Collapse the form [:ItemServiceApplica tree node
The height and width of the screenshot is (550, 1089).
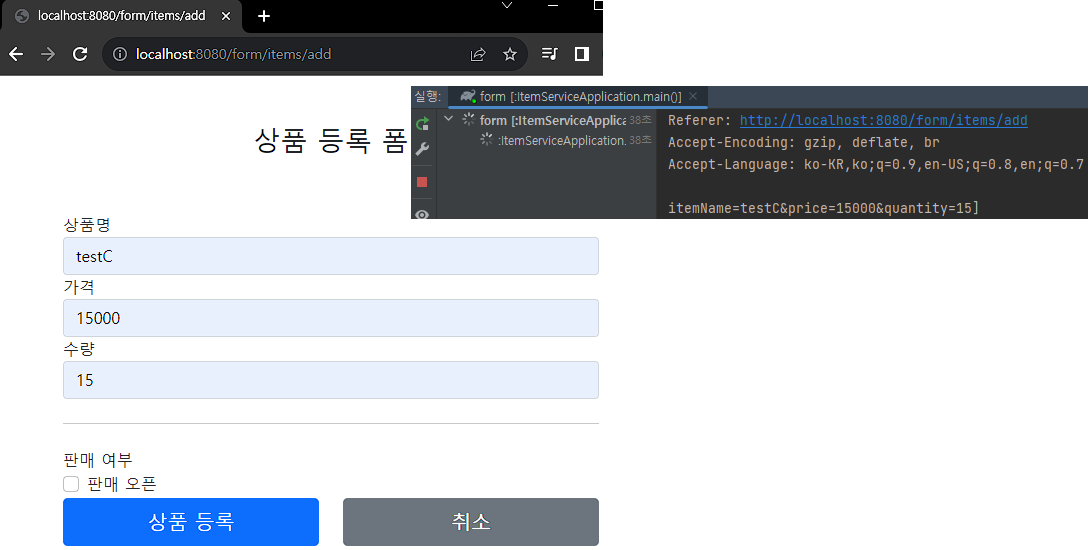coord(449,119)
